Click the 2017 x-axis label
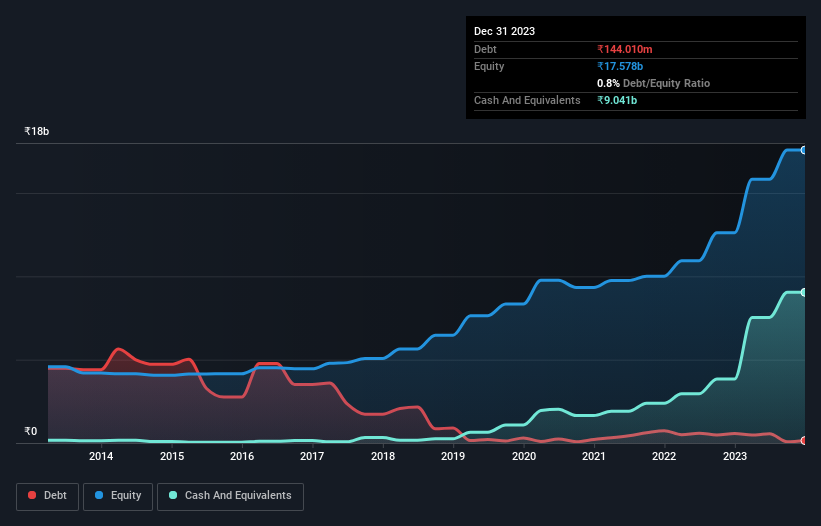Screen dimensions: 821x526 (312, 456)
